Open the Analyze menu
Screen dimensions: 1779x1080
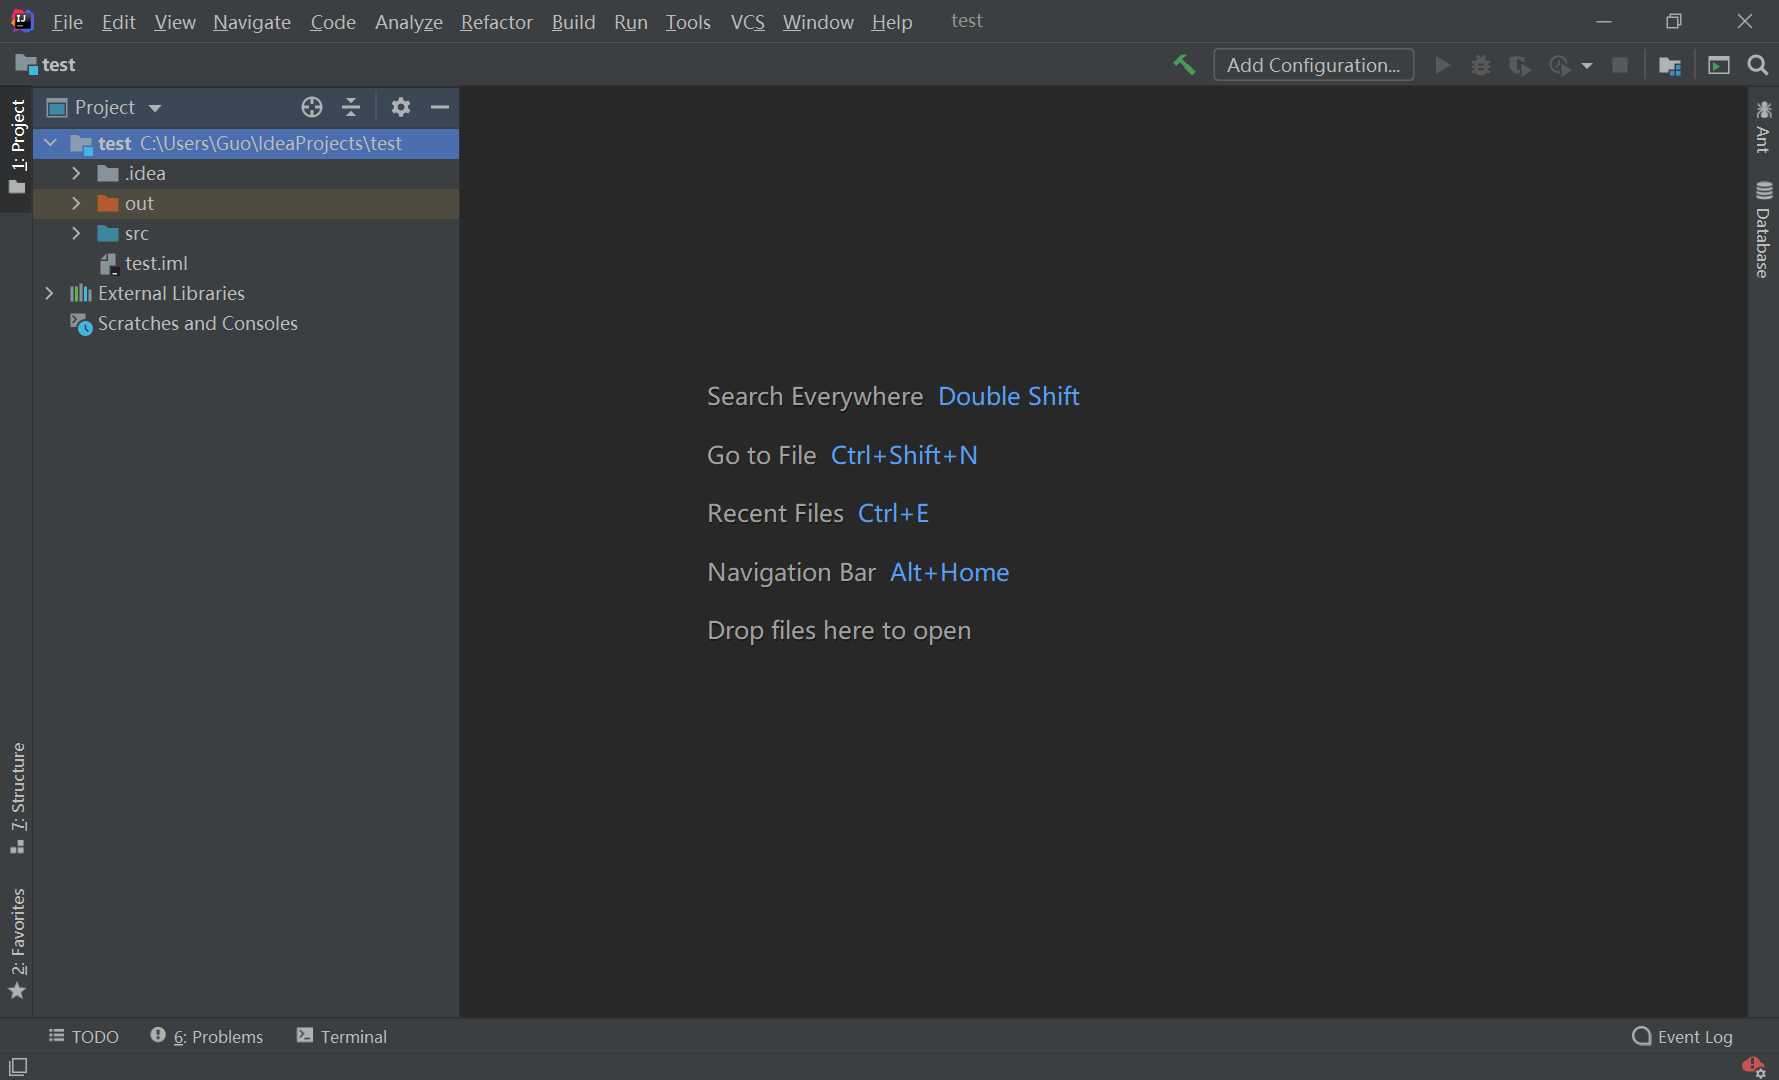click(x=408, y=22)
